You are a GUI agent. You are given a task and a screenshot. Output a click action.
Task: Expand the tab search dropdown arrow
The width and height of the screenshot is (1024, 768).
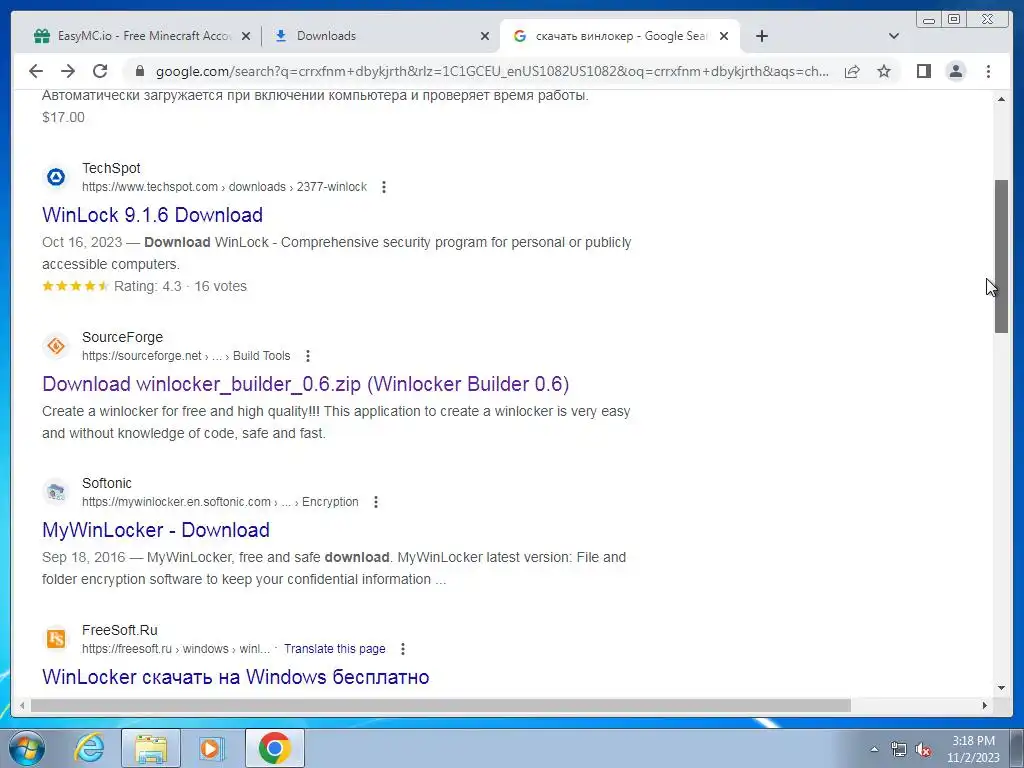(x=894, y=36)
